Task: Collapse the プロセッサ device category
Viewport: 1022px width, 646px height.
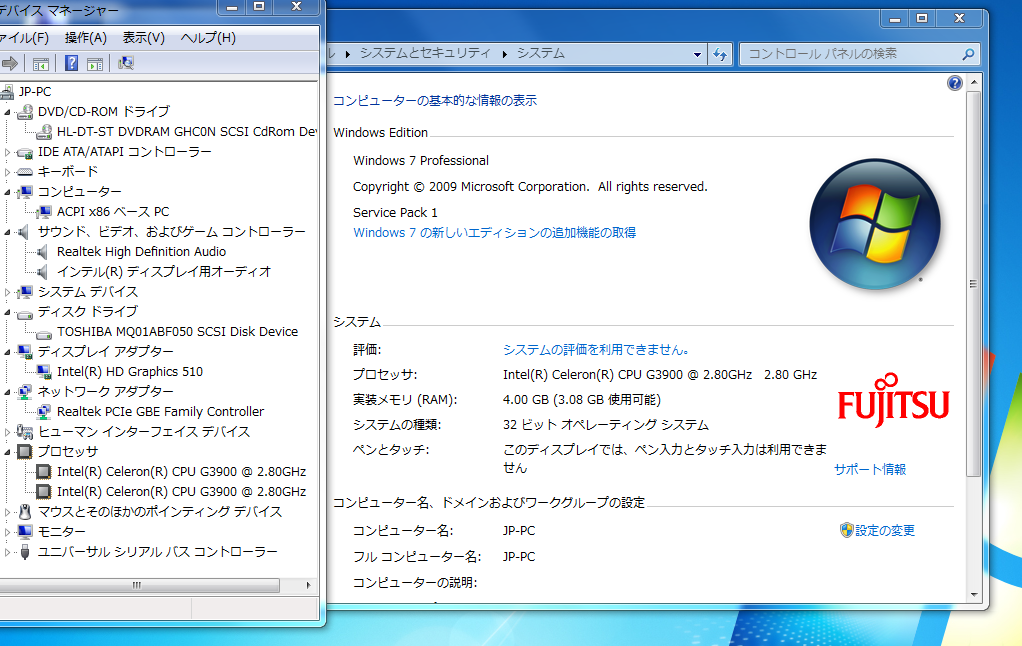Action: (x=8, y=451)
